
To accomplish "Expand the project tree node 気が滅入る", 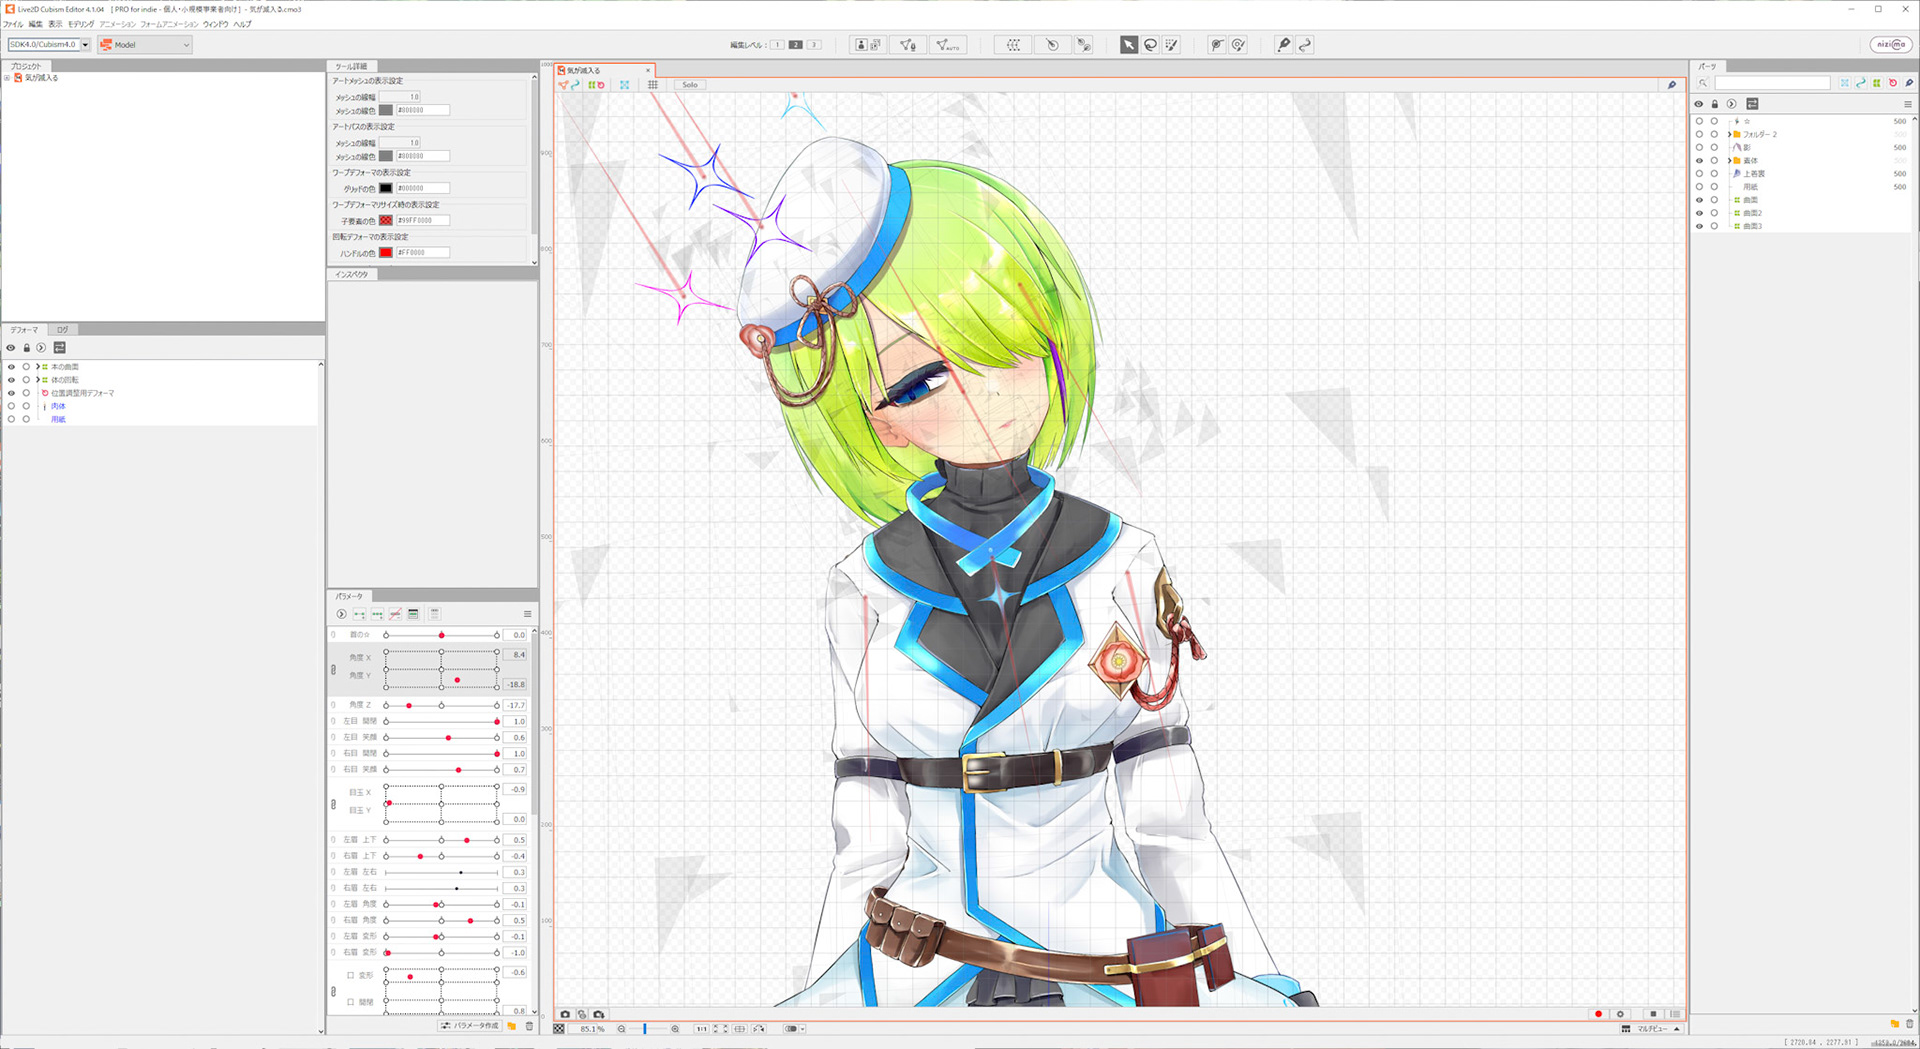I will 7,78.
